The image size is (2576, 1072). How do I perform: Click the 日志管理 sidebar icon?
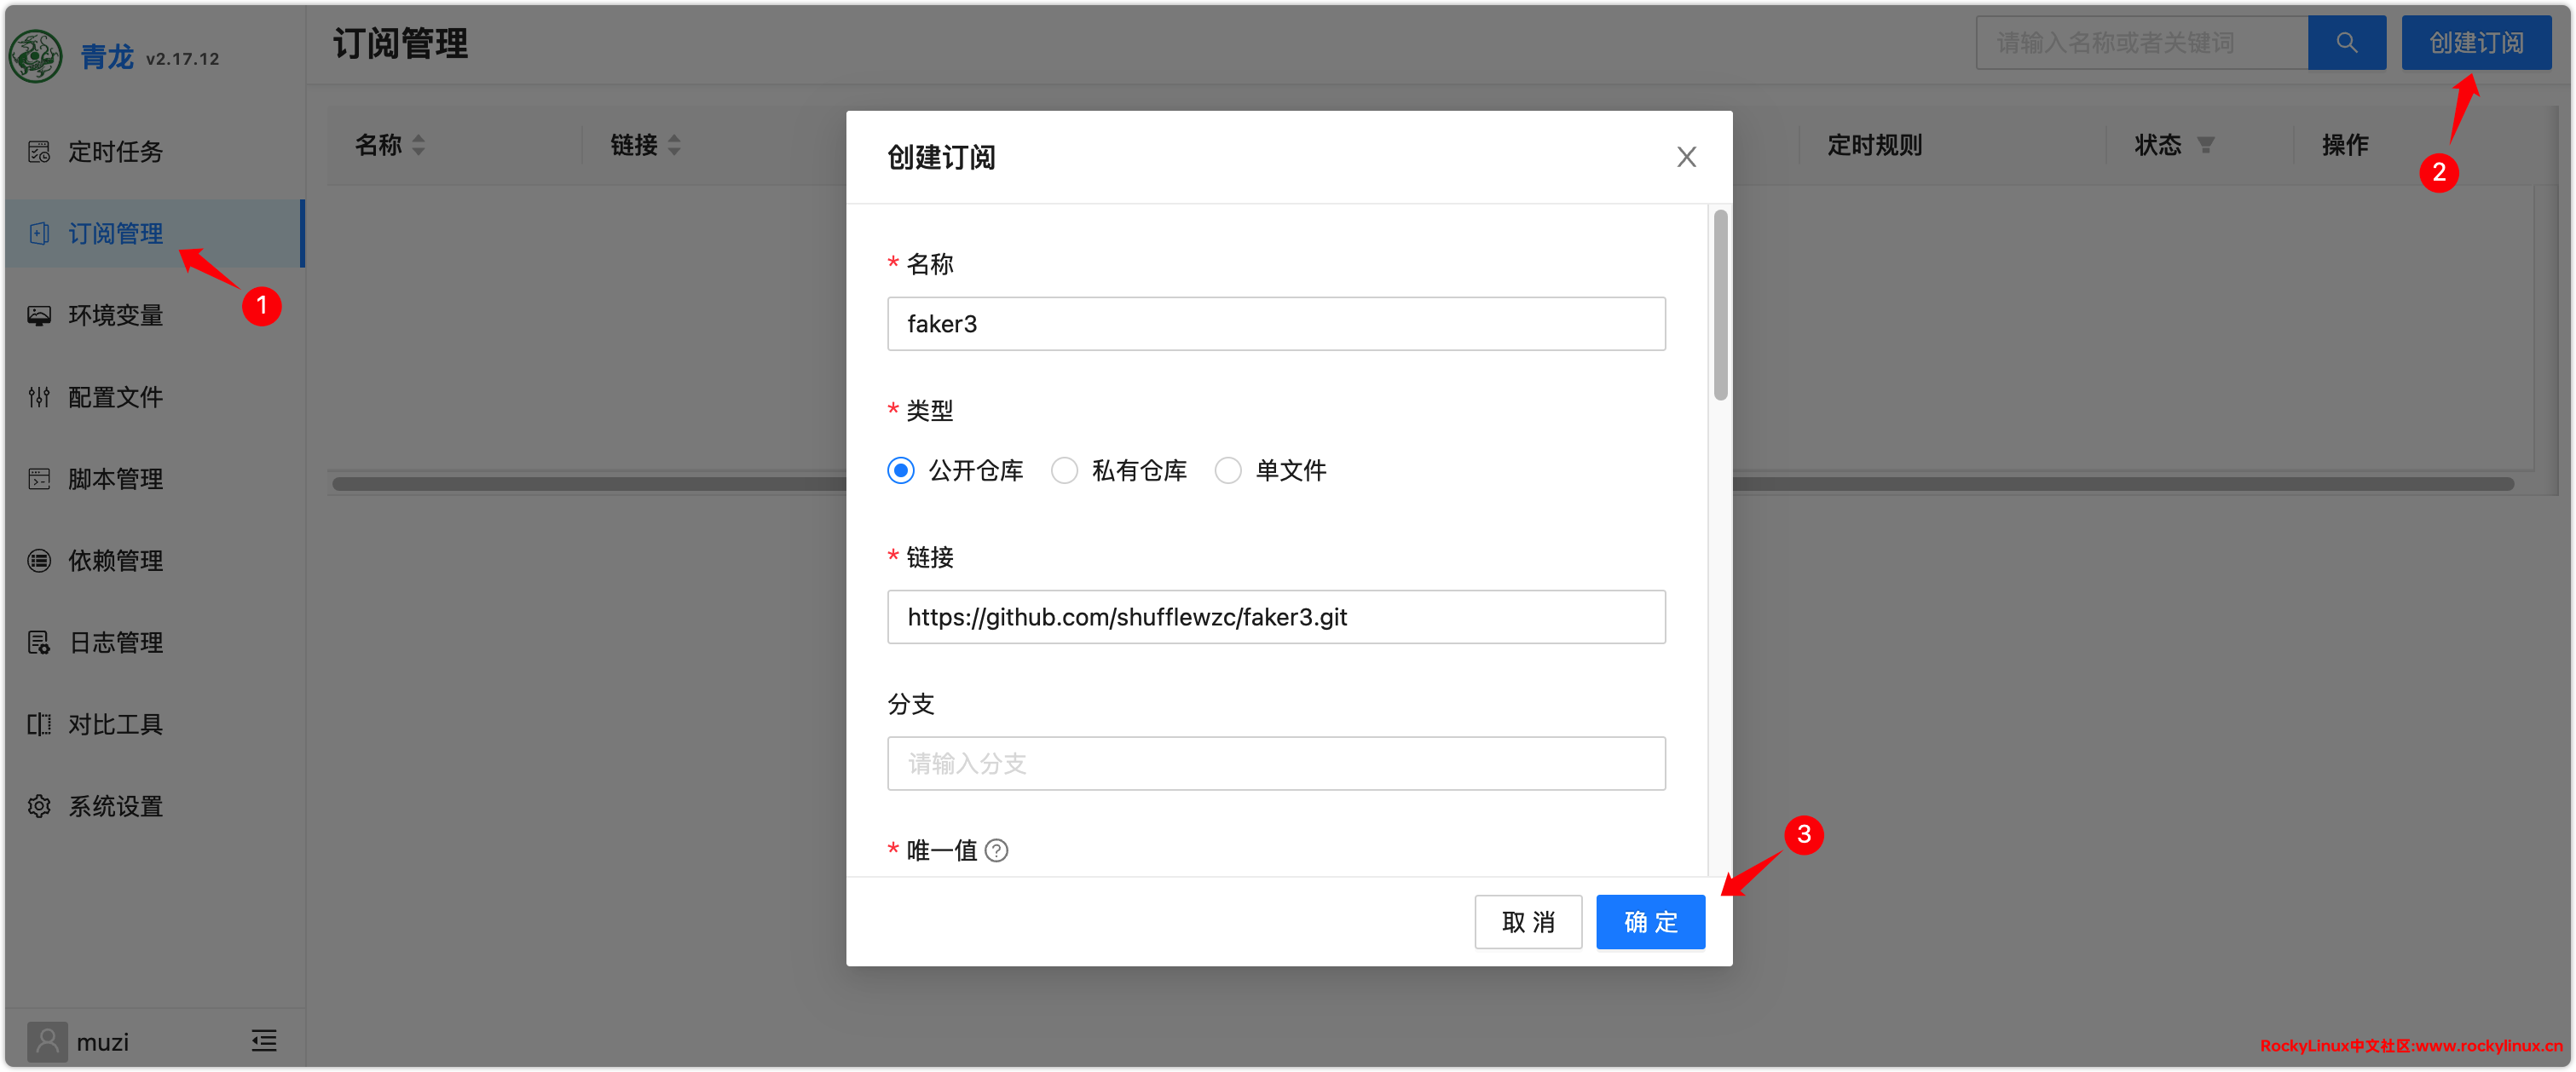39,643
